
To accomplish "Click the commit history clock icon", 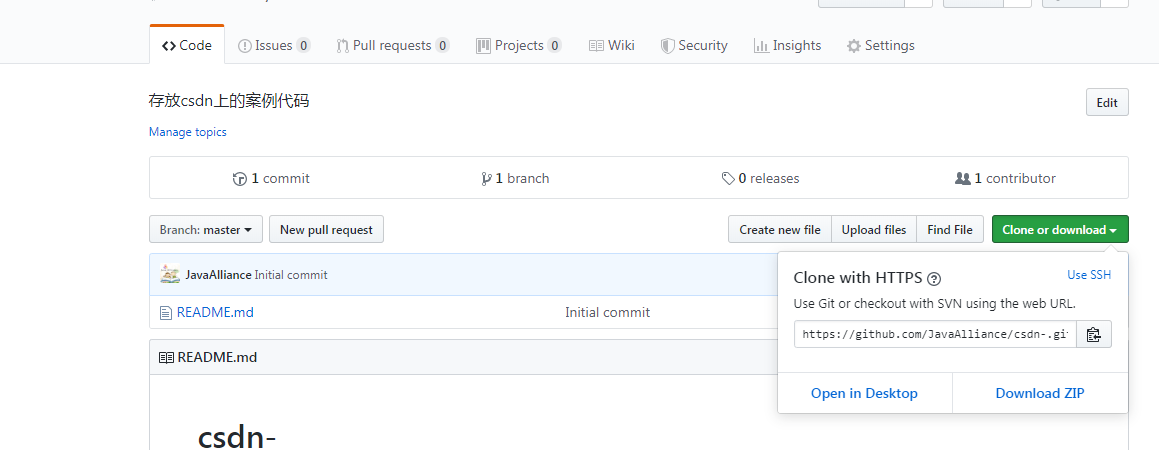I will tap(239, 179).
